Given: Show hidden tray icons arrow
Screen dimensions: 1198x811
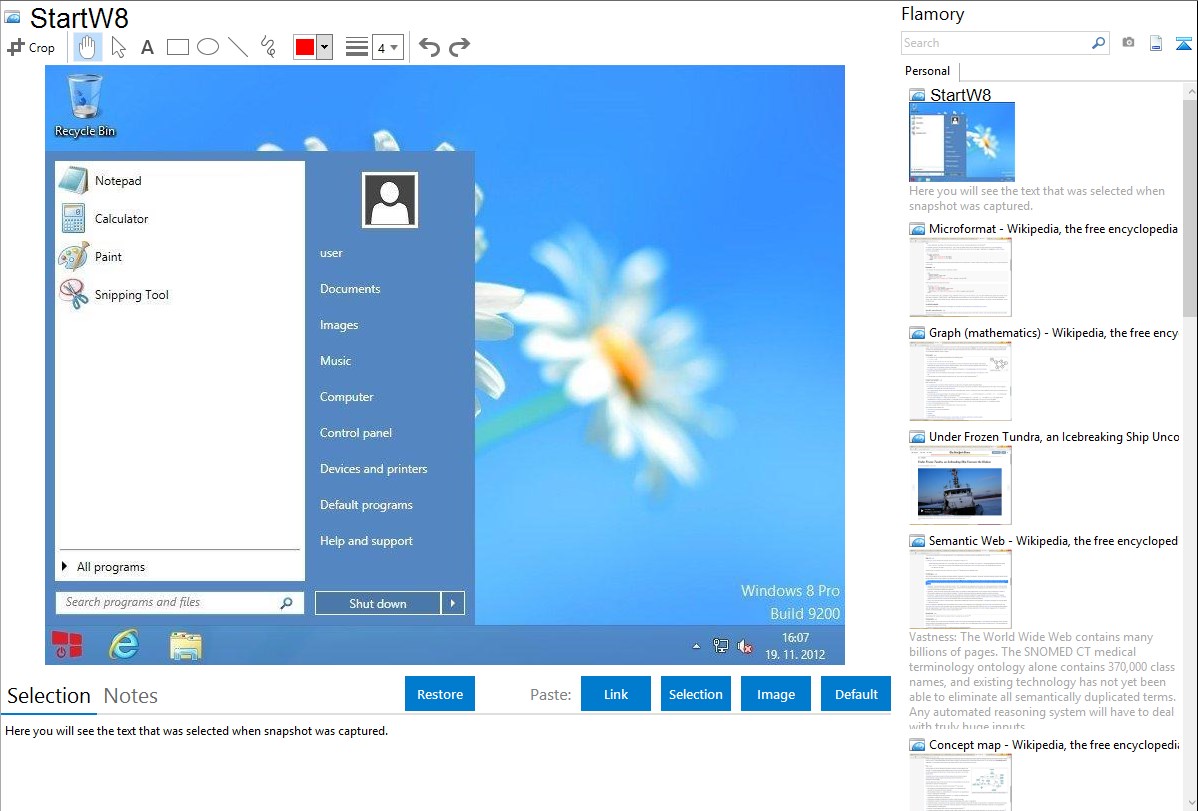Looking at the screenshot, I should point(696,647).
